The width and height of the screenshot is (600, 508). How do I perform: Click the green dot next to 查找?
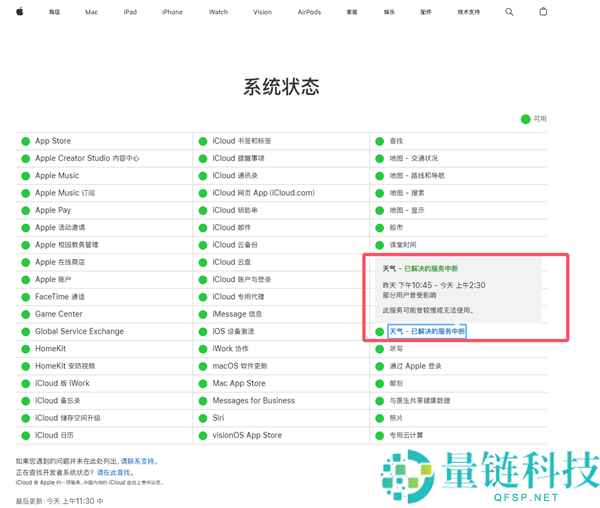[380, 142]
